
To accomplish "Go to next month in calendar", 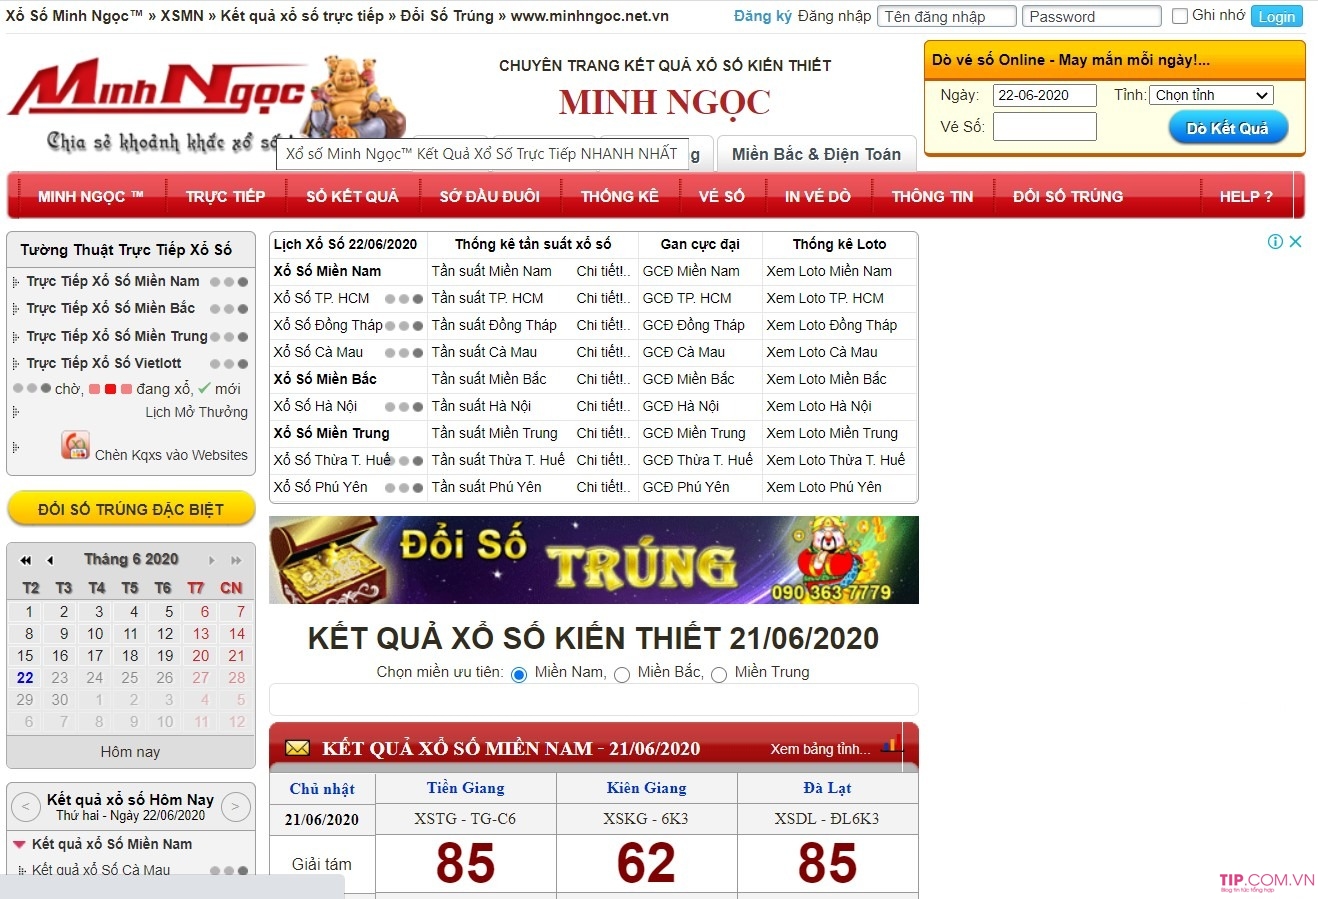I will pos(212,560).
